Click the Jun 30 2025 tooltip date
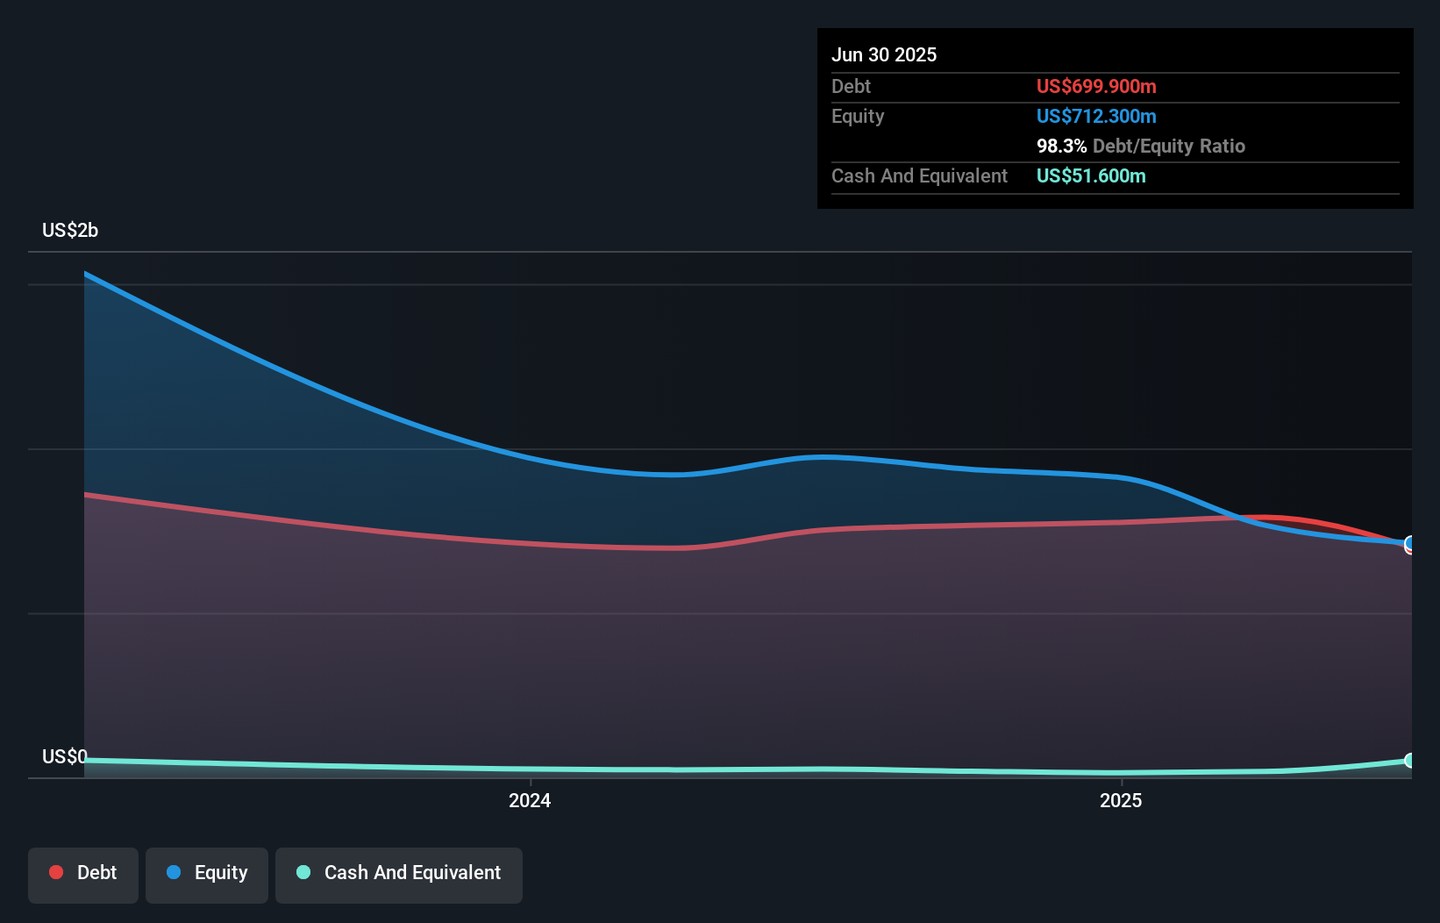 (x=884, y=55)
